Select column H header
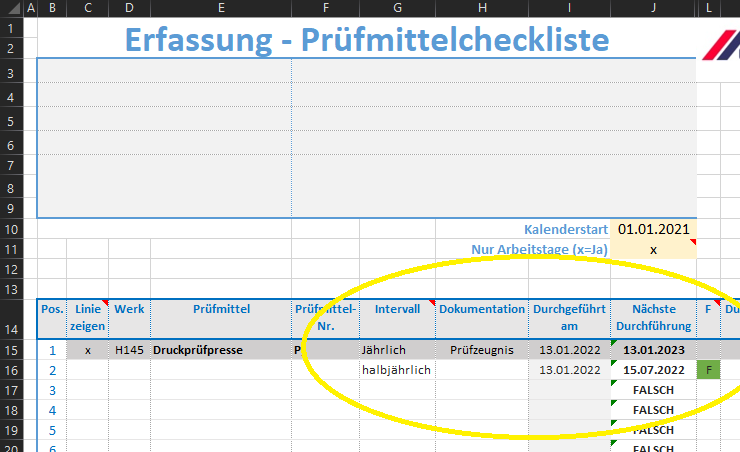This screenshot has height=452, width=740. point(482,8)
